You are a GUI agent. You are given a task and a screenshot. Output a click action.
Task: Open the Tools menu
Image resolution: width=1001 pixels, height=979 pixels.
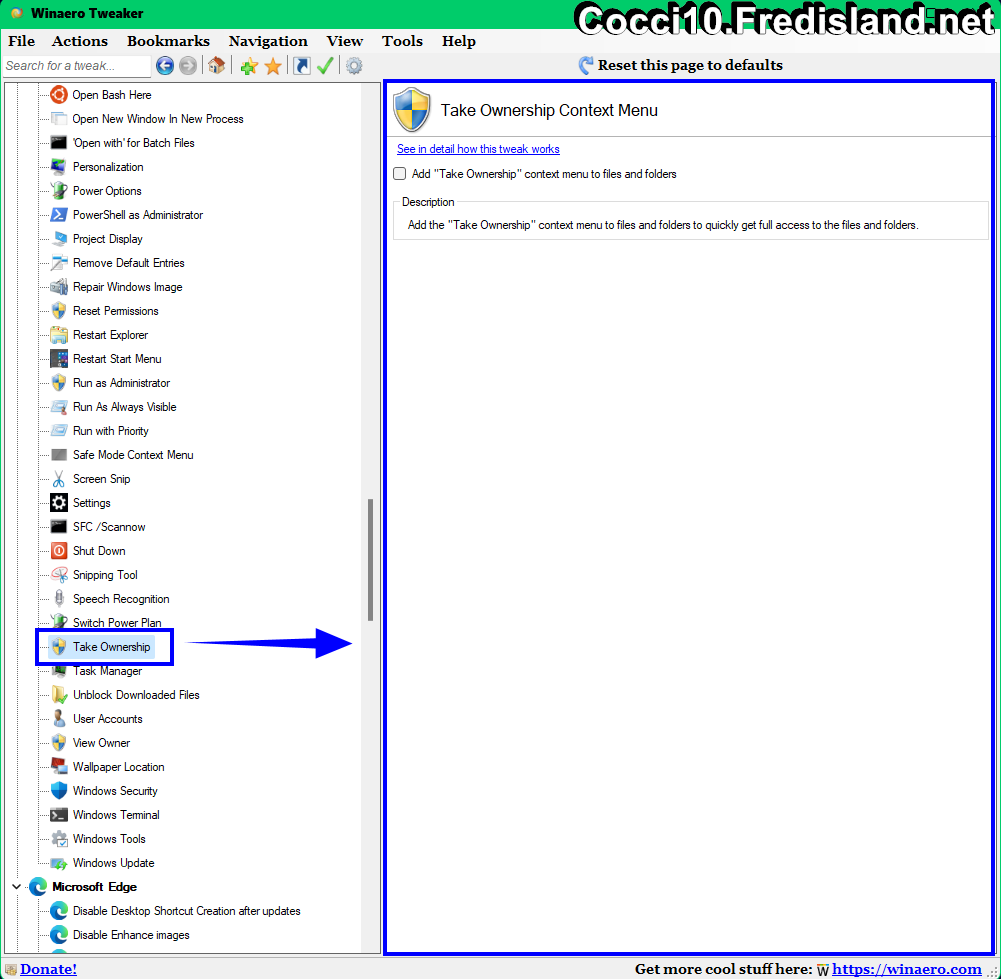(x=402, y=41)
